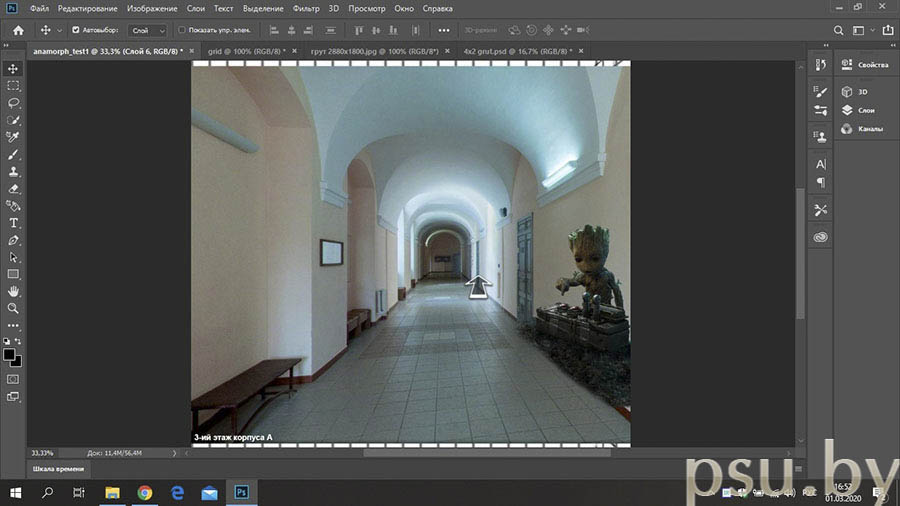Click the 33,33% zoom level field
Image resolution: width=900 pixels, height=506 pixels.
pyautogui.click(x=42, y=453)
